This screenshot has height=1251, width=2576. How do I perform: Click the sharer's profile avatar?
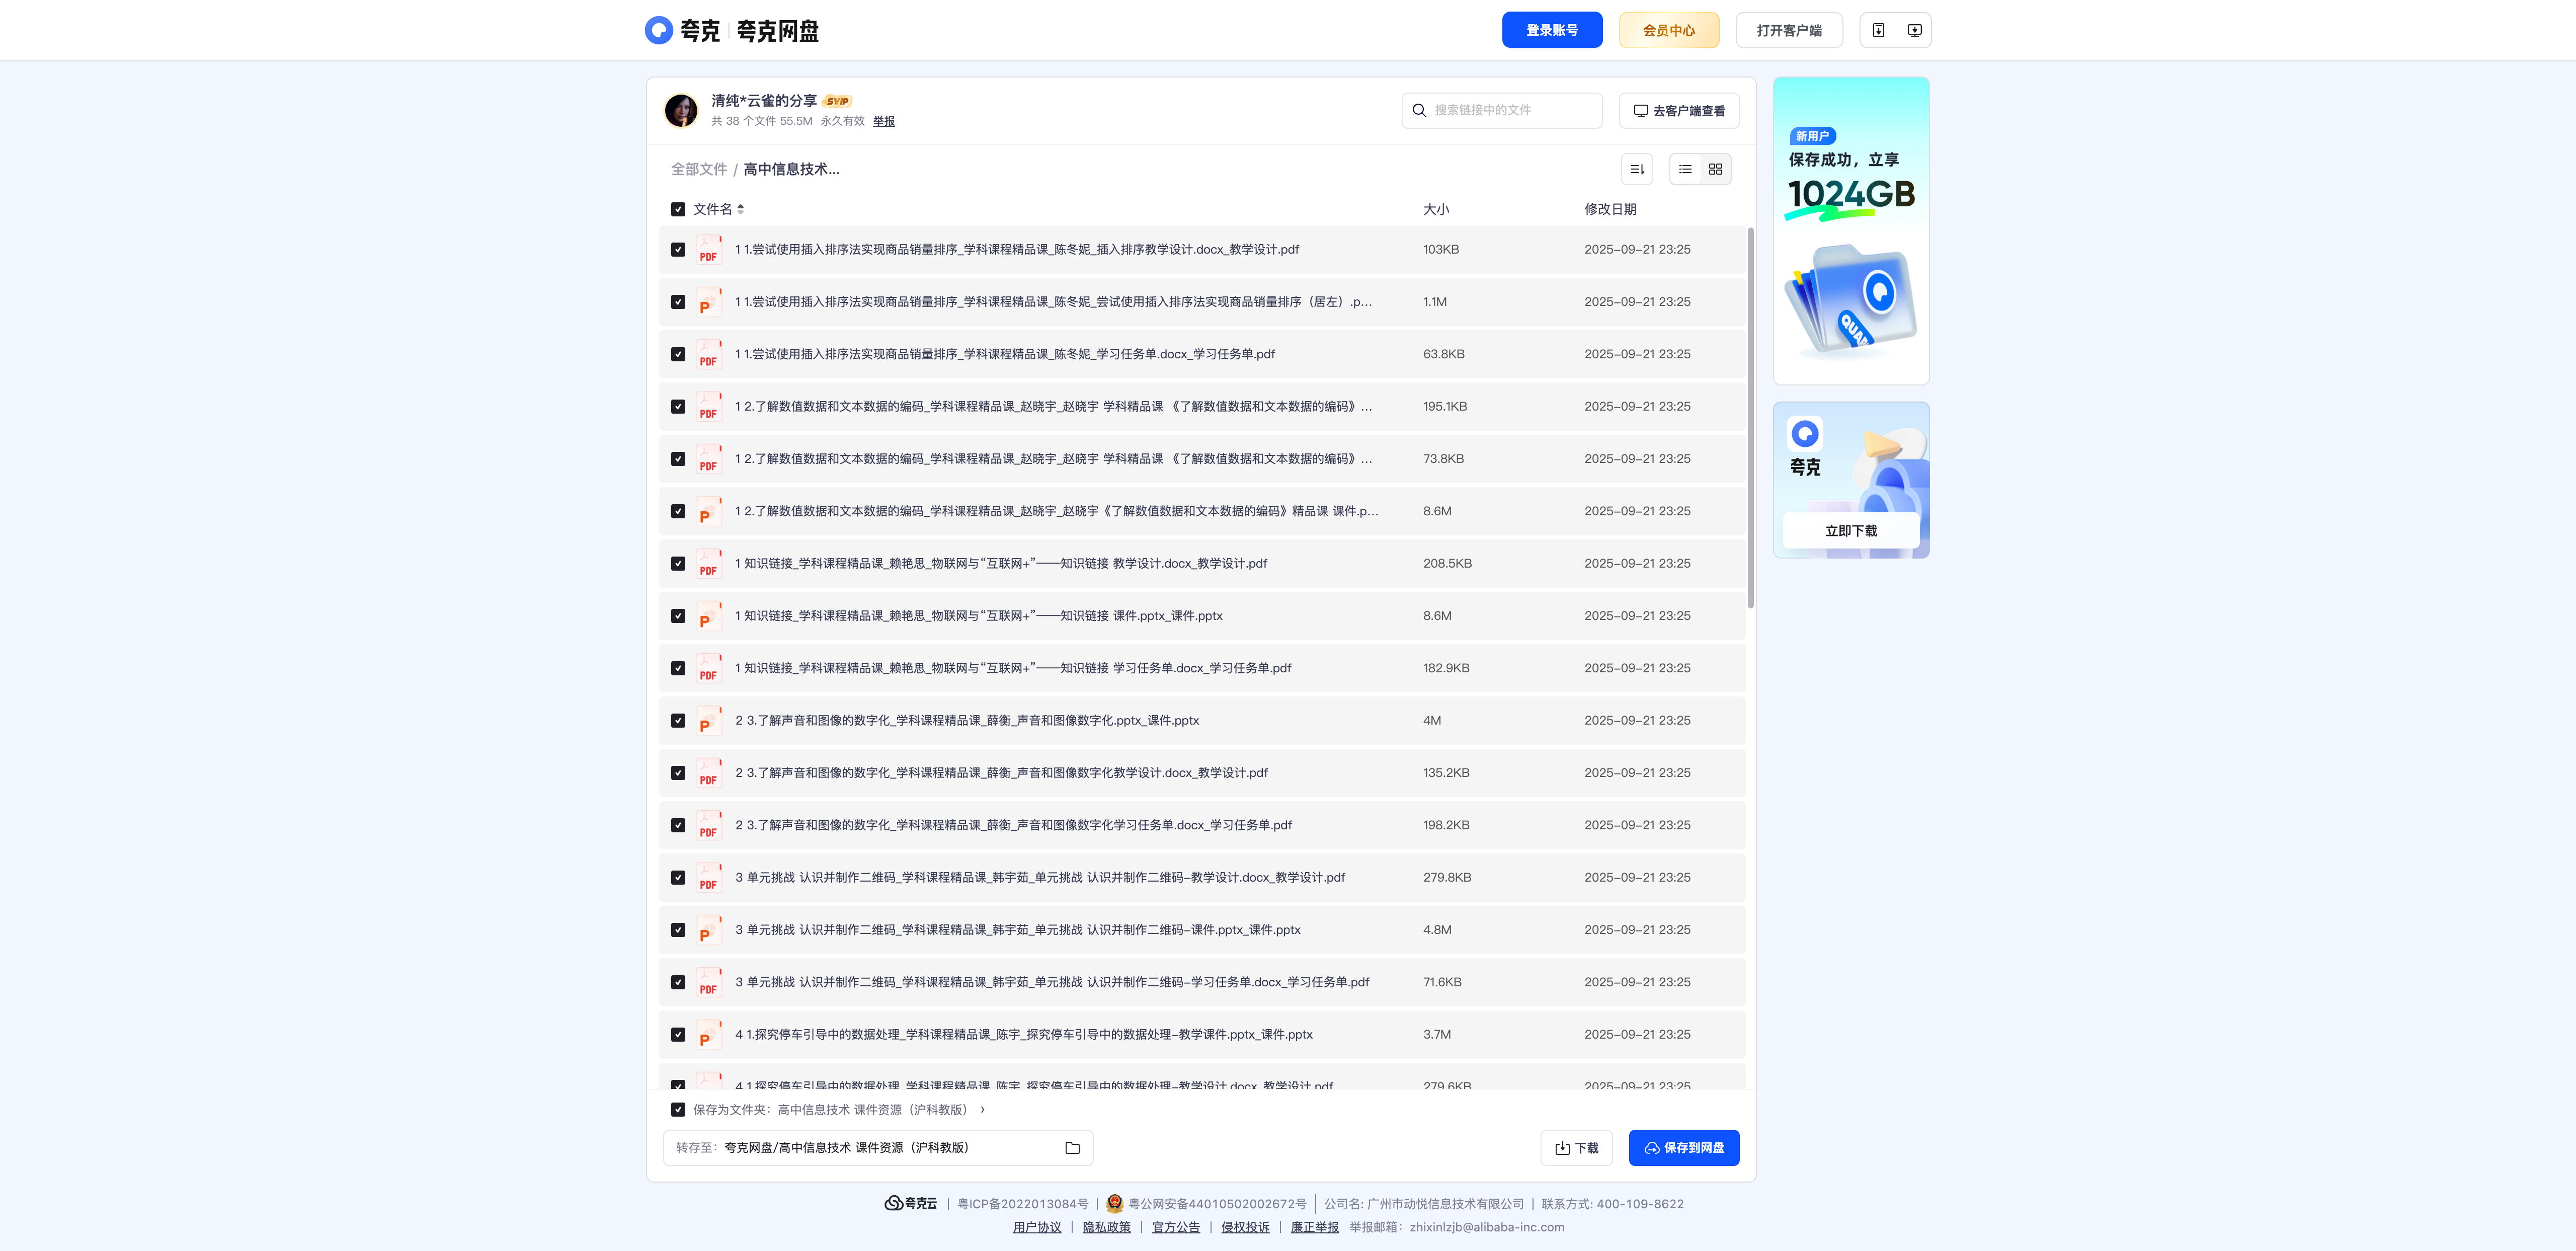(x=681, y=110)
